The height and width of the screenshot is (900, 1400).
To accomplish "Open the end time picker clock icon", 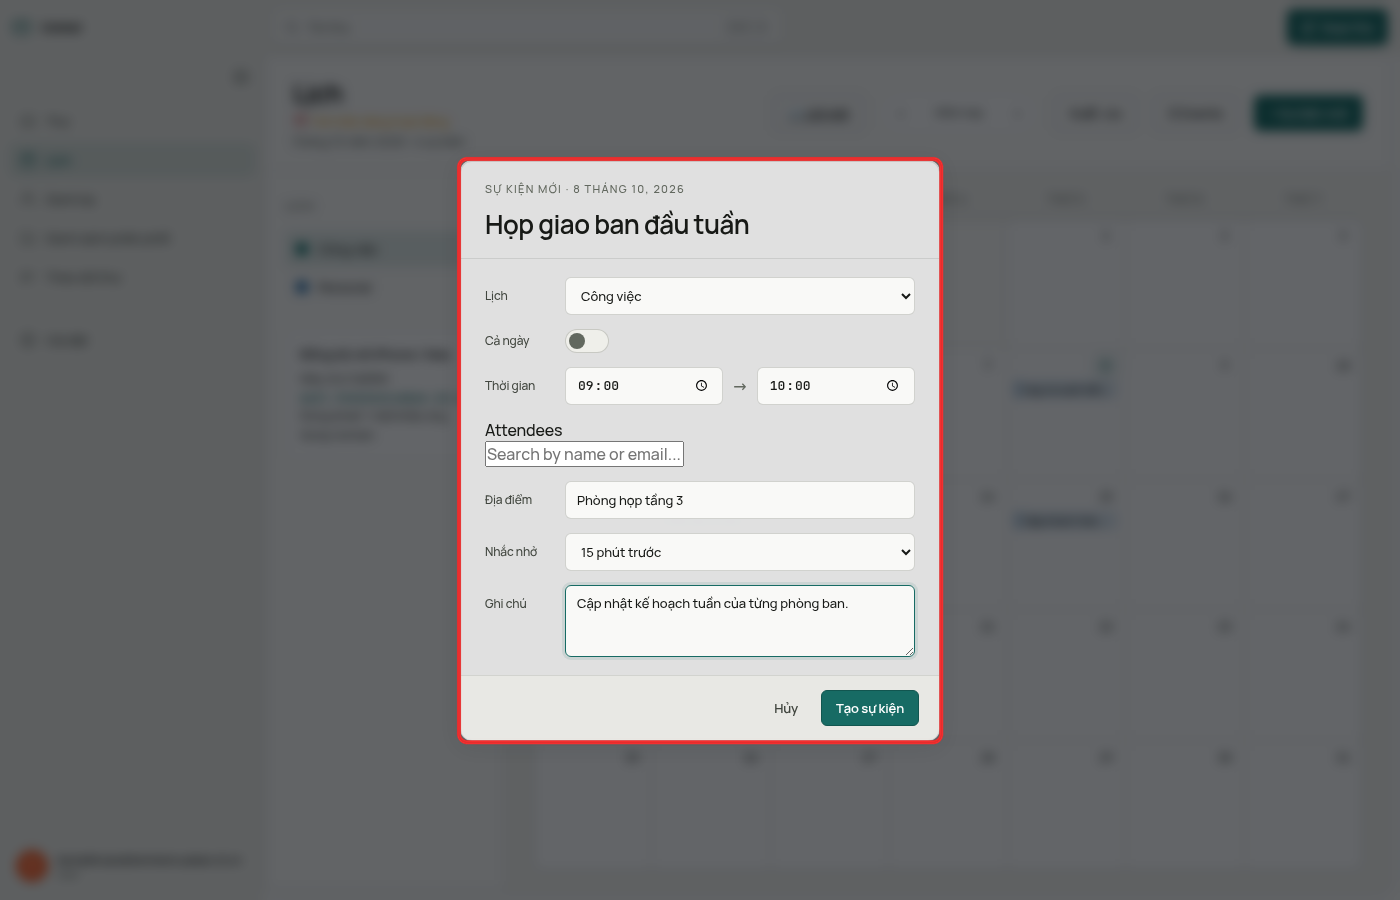I will pyautogui.click(x=892, y=386).
